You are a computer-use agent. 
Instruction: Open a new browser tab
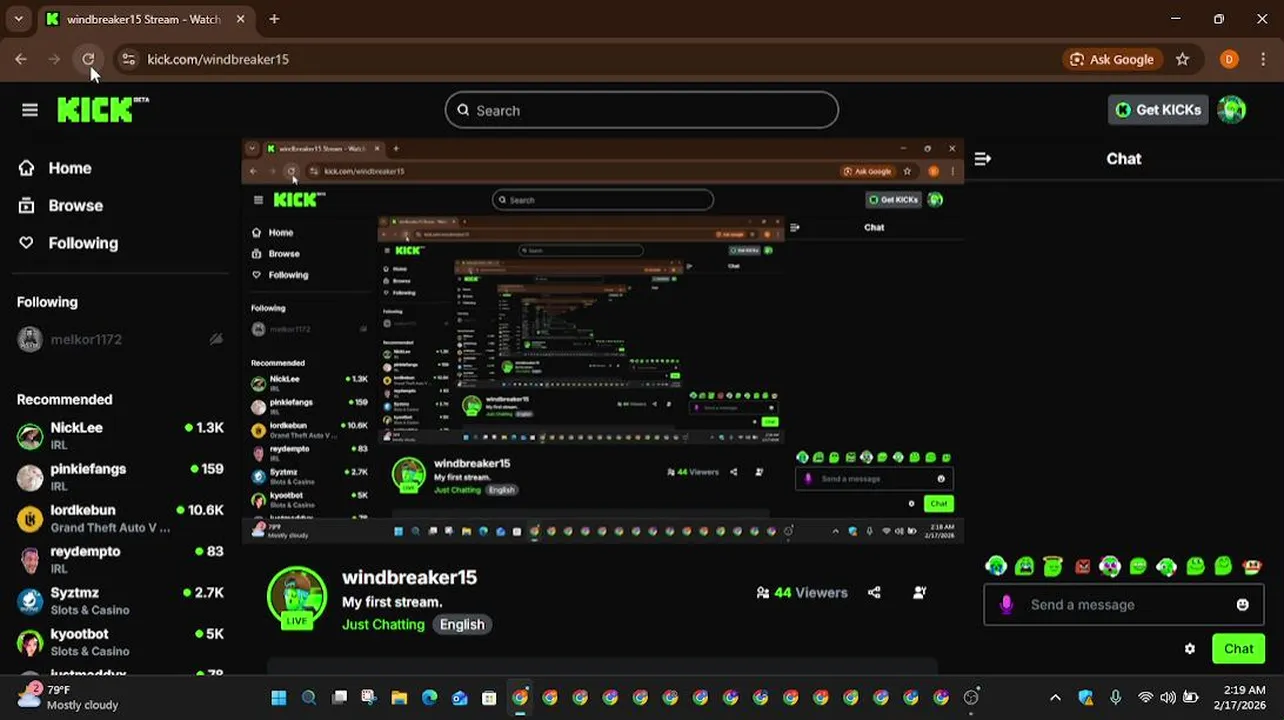click(x=274, y=19)
